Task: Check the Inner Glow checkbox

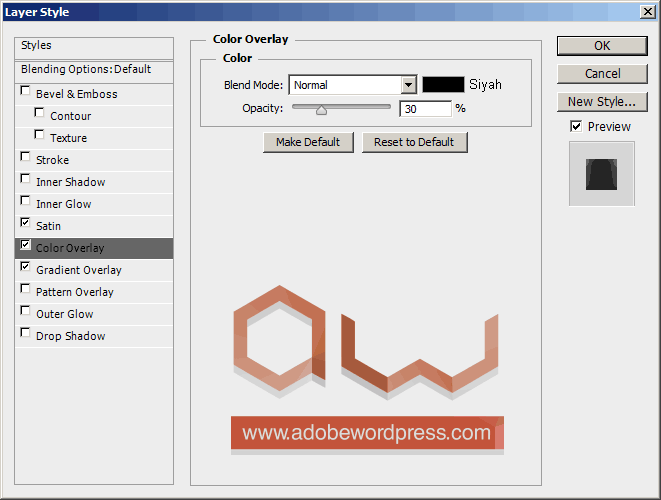Action: pyautogui.click(x=25, y=200)
